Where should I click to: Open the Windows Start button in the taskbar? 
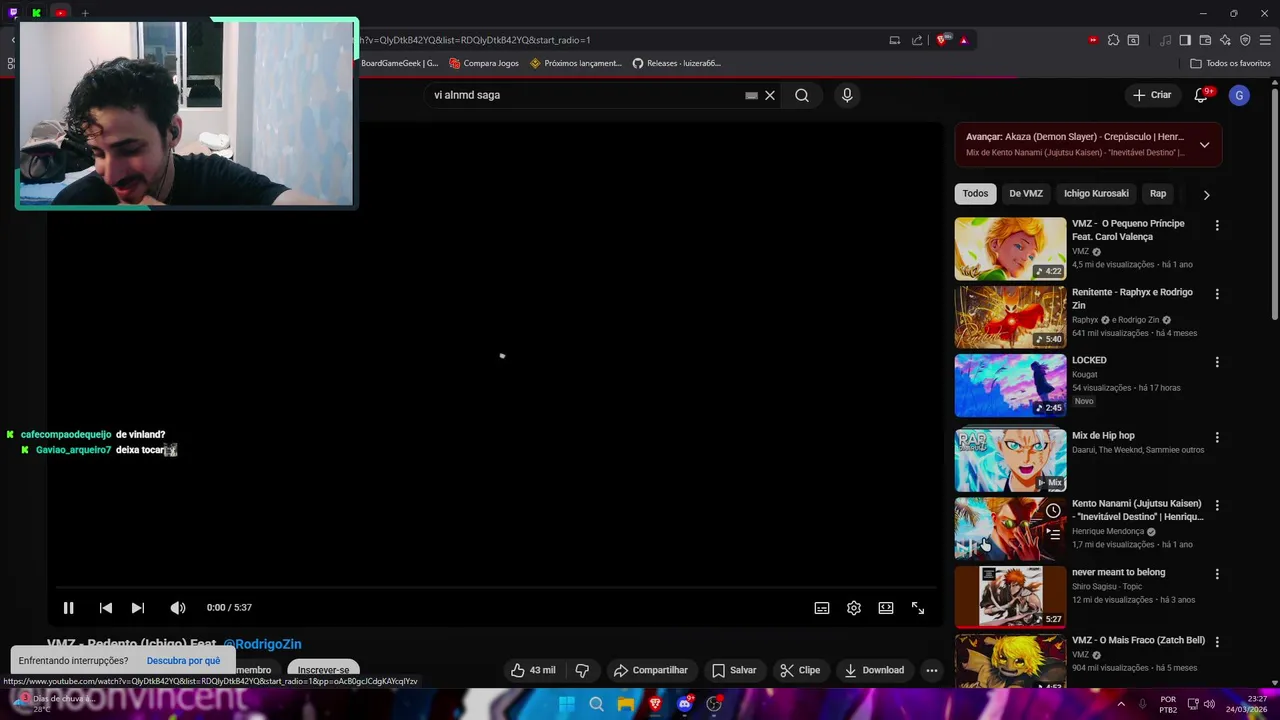click(x=567, y=704)
